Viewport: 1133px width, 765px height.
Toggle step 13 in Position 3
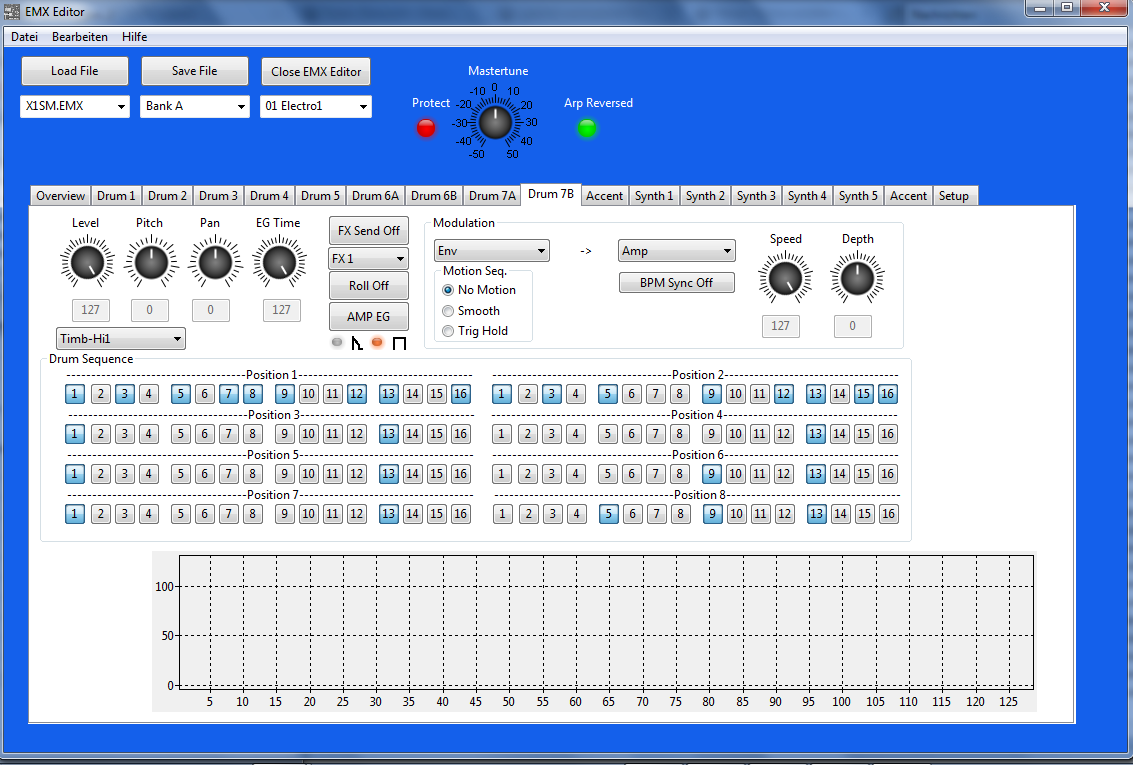(x=389, y=433)
